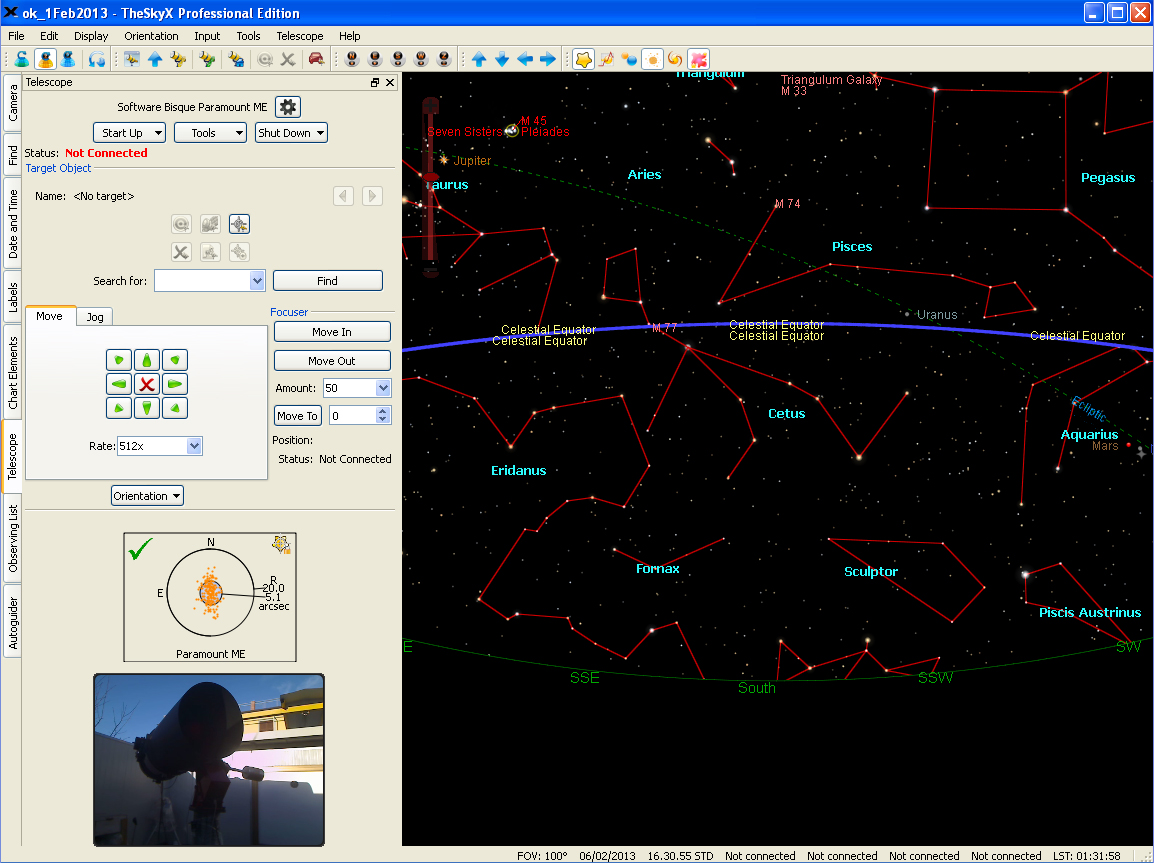This screenshot has width=1154, height=863.
Task: Click the yellow star drawing tool in the toolbar
Action: (583, 59)
